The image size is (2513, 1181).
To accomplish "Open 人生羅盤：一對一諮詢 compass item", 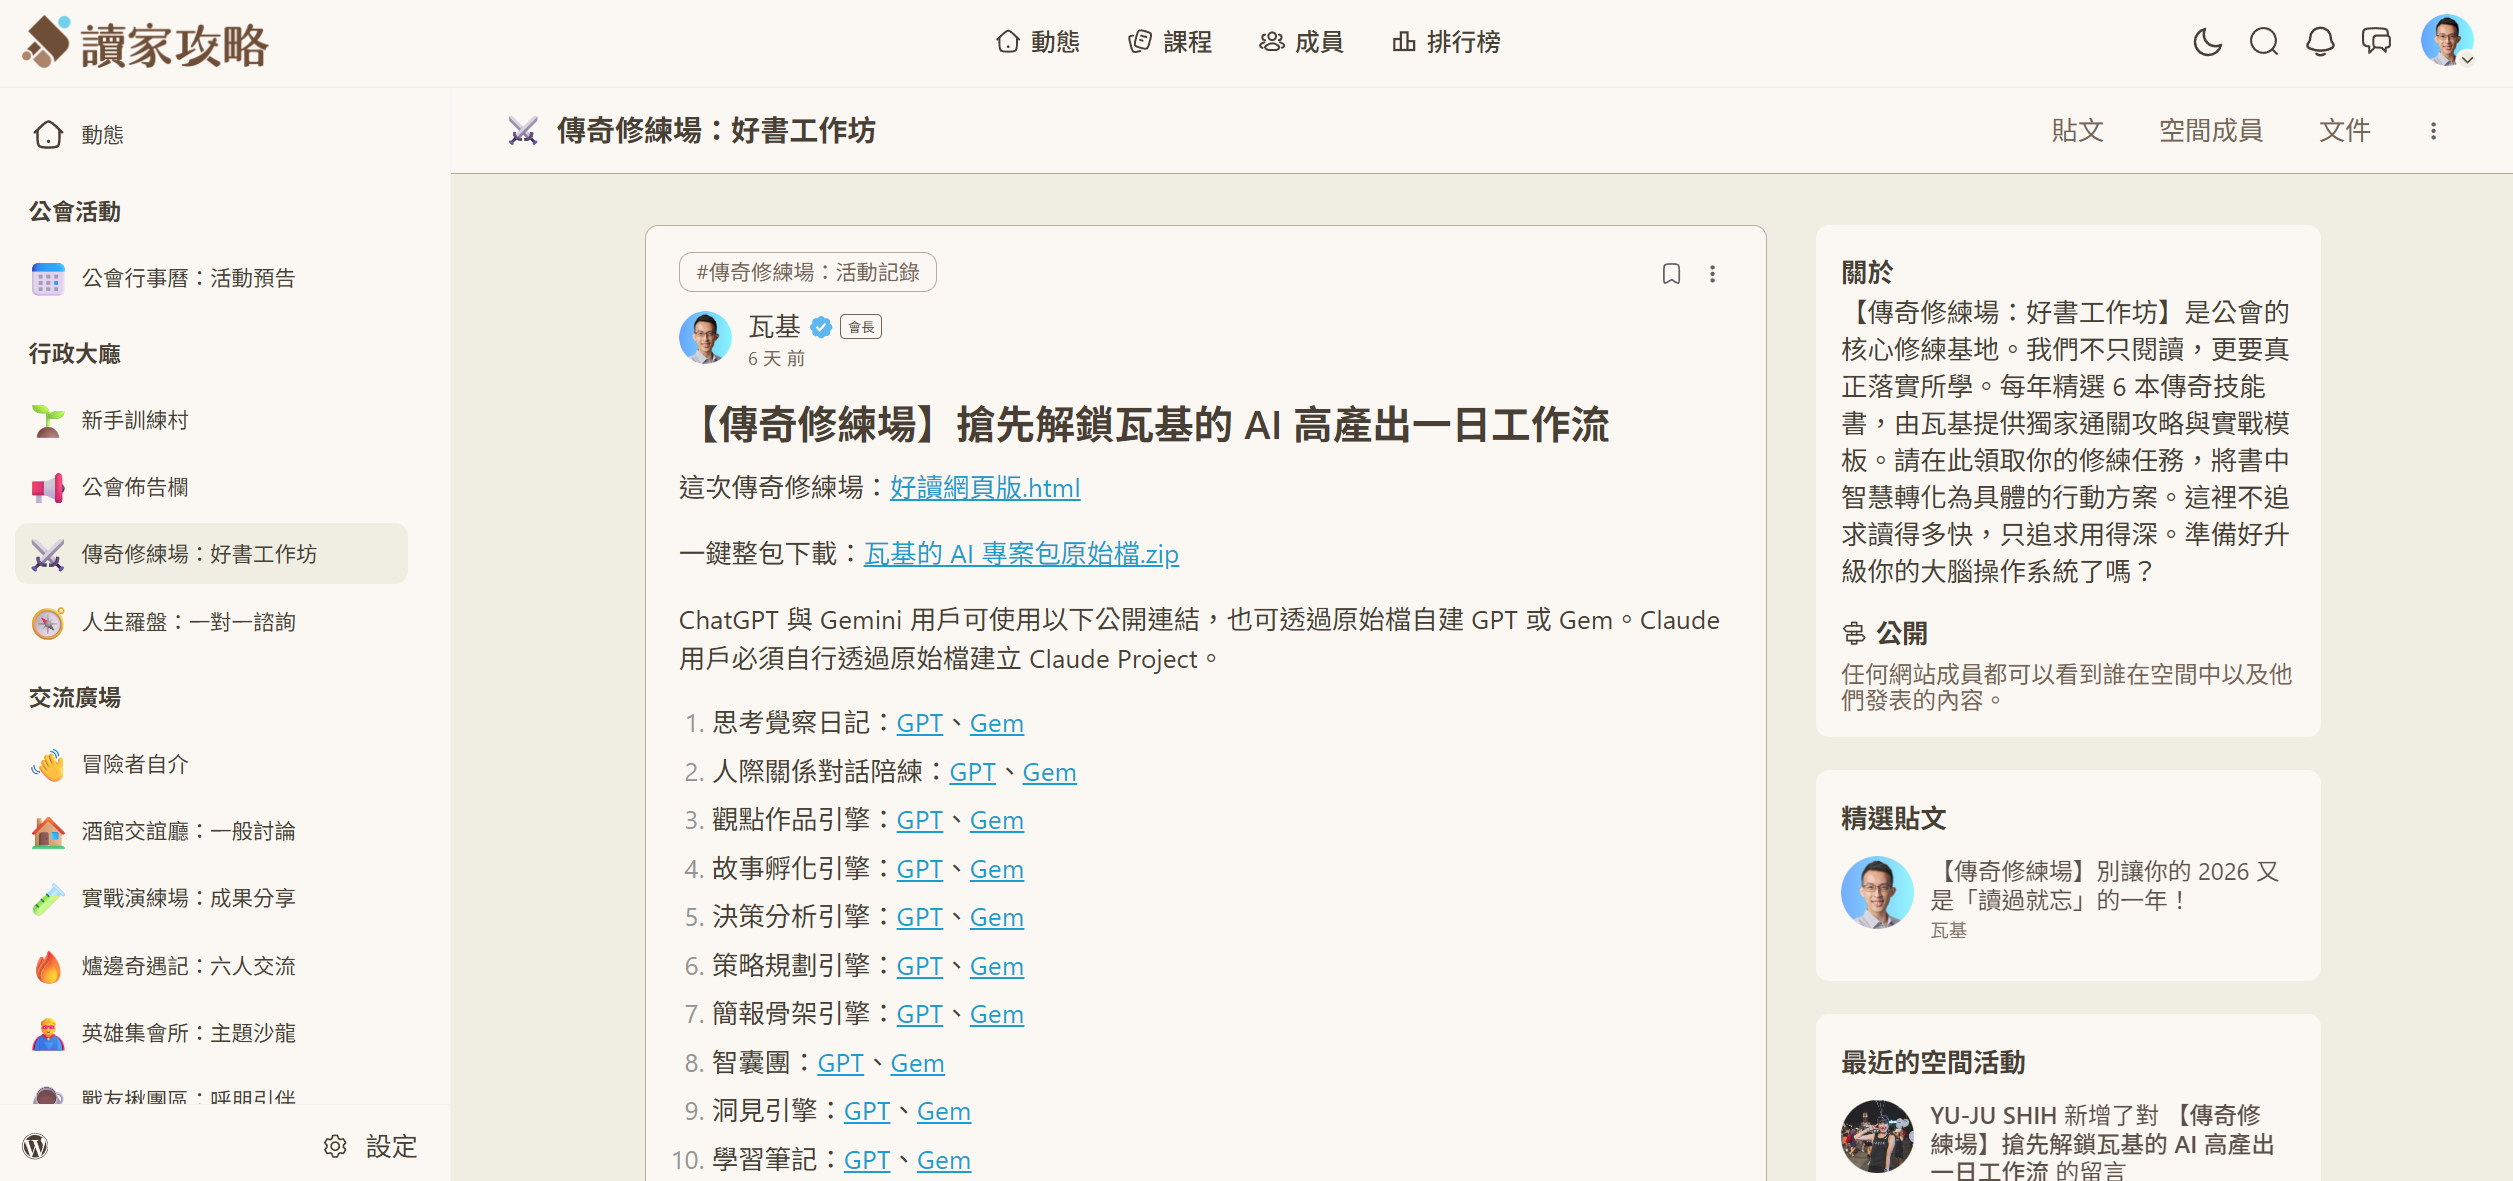I will coord(212,622).
